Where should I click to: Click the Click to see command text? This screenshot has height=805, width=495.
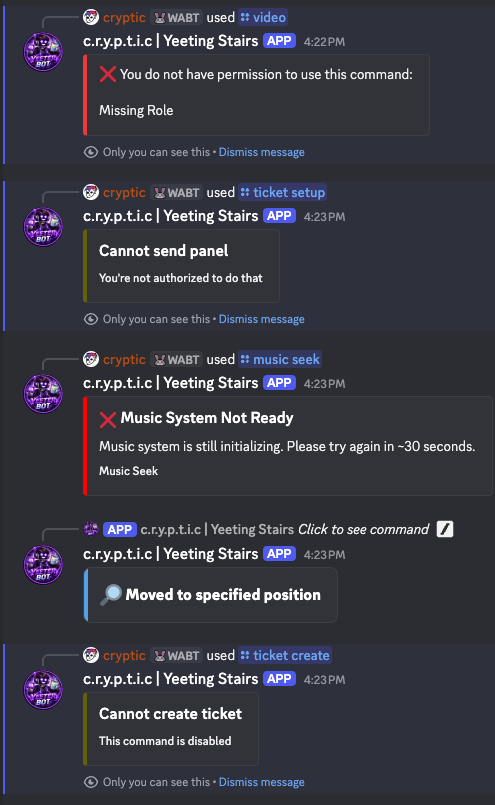click(x=364, y=529)
